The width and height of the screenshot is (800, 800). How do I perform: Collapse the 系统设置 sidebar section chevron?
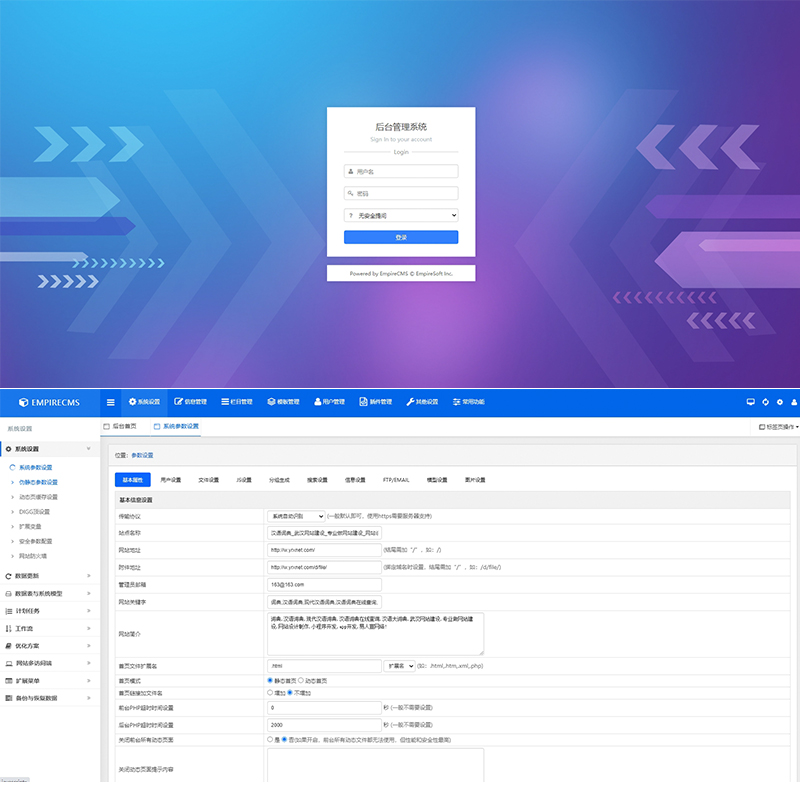88,448
